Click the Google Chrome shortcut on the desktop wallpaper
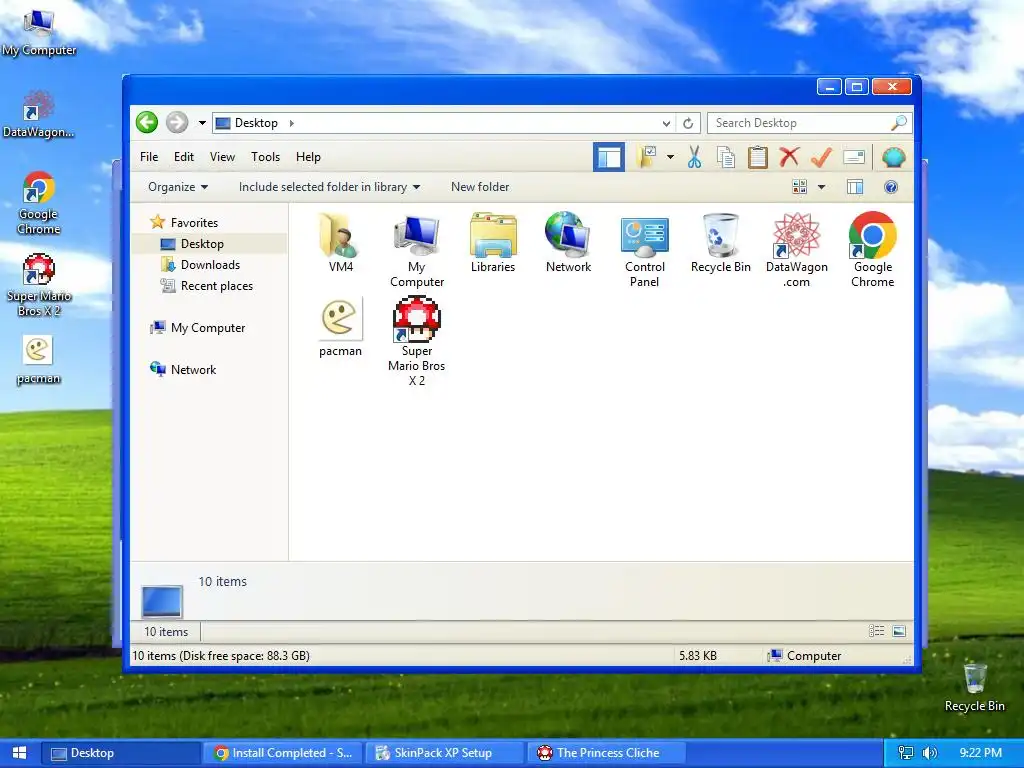Screen dimensions: 1024x768 coord(39,202)
